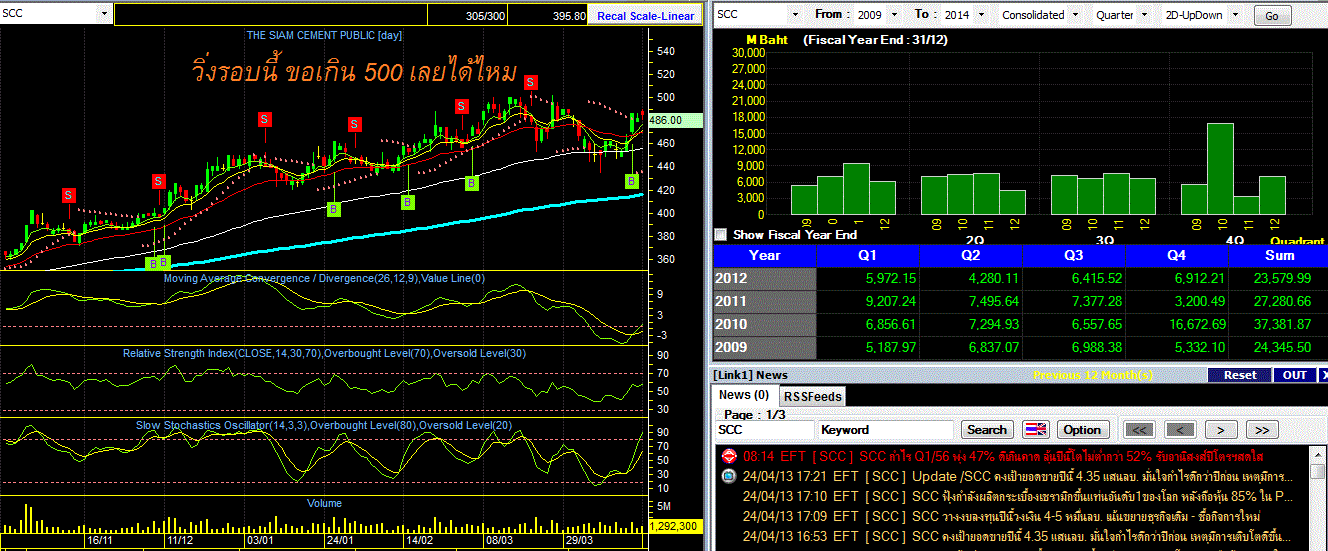Switch news language with the flag icon
This screenshot has height=551, width=1328.
coord(1035,430)
